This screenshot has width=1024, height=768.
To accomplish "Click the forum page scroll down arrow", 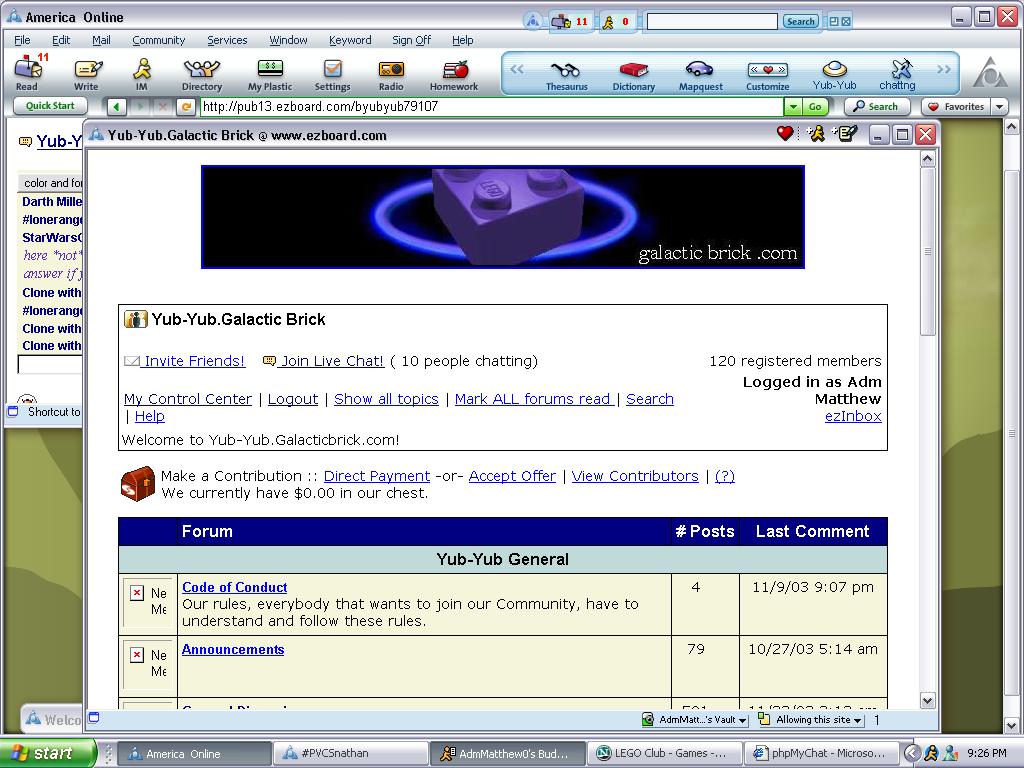I will 927,701.
